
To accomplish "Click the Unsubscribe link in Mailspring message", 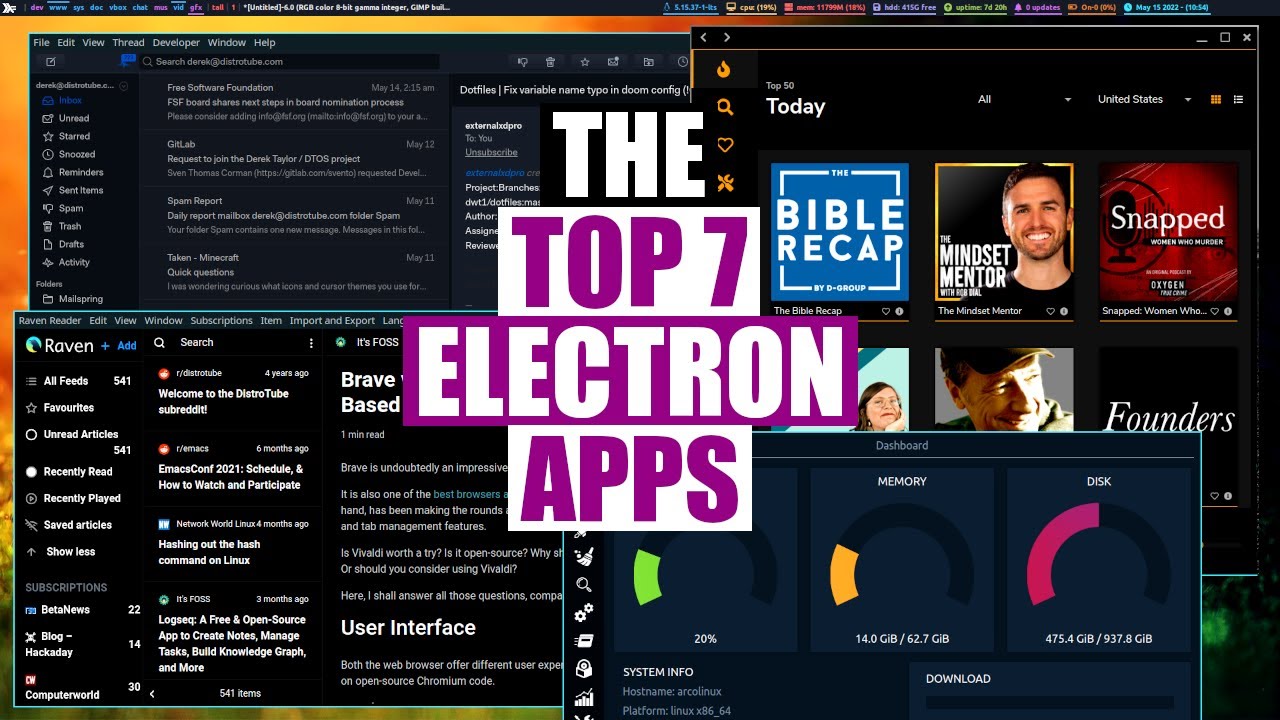I will coord(491,152).
